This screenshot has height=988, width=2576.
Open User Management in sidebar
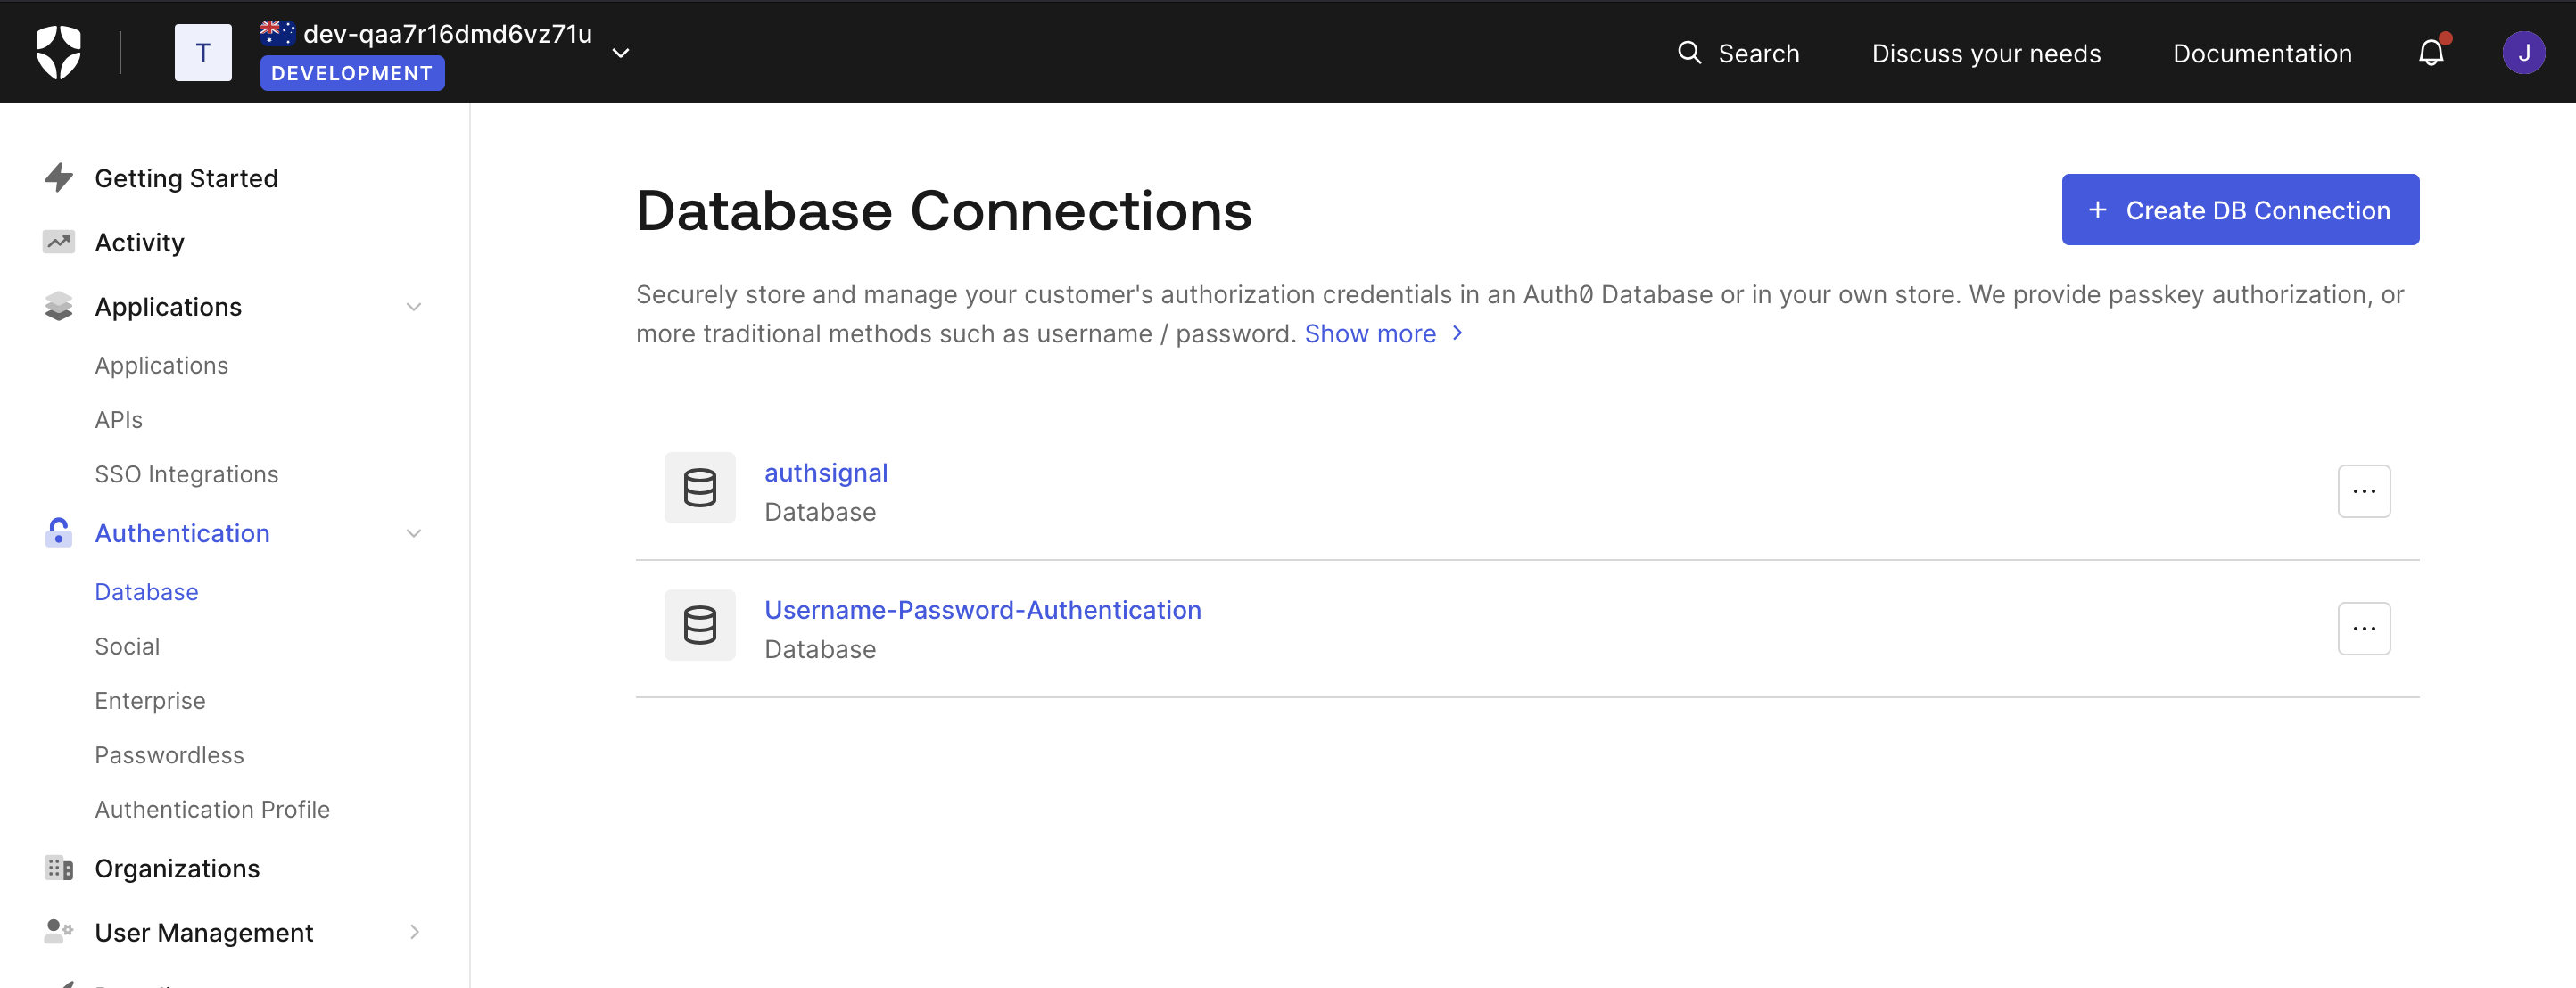coord(204,932)
